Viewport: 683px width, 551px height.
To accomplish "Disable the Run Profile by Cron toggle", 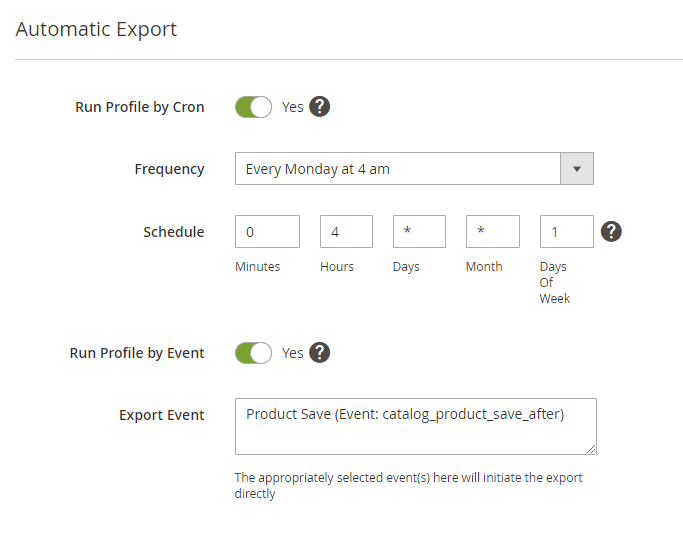I will click(253, 107).
